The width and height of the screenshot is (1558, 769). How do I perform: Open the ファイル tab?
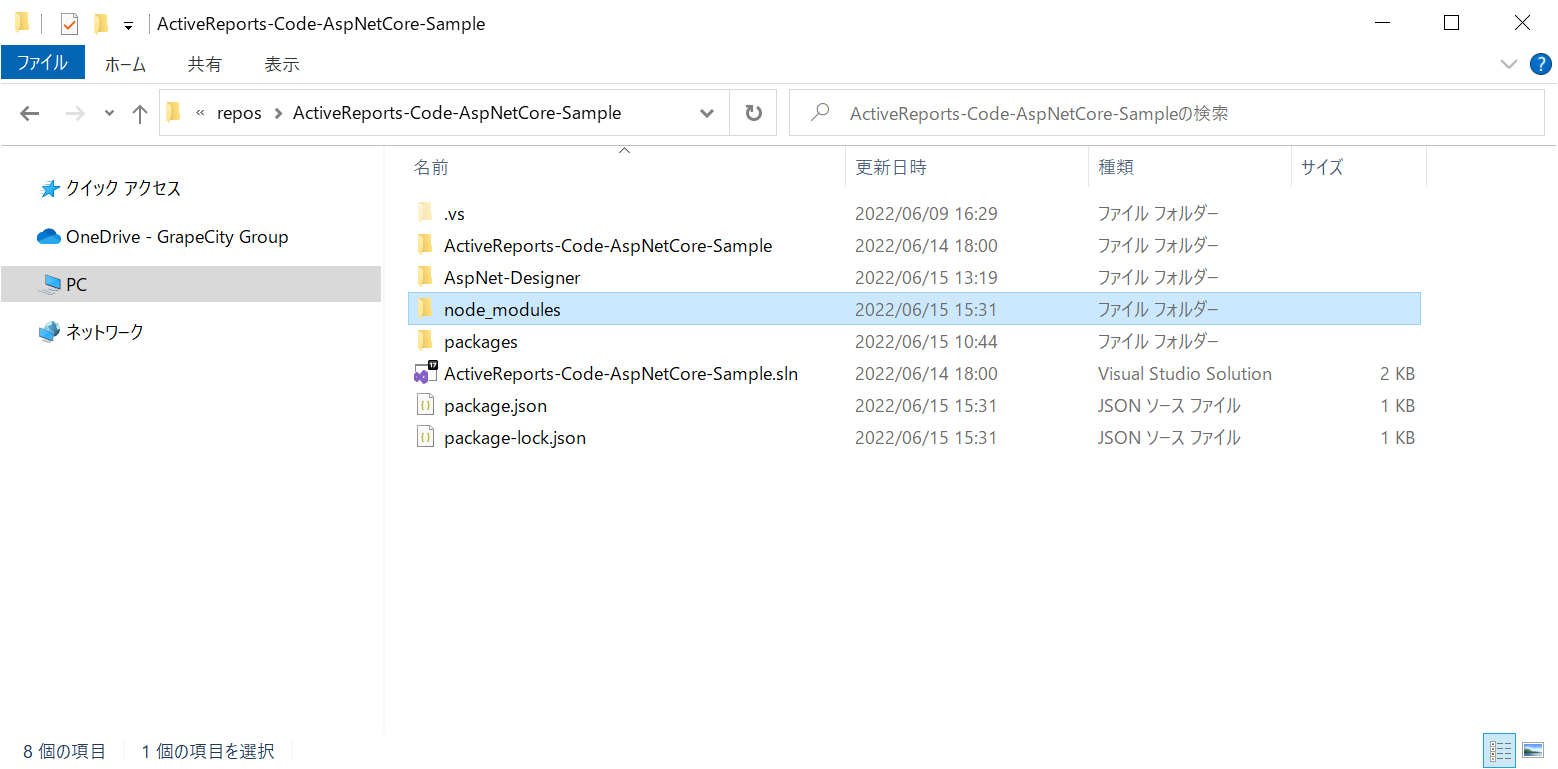(43, 63)
